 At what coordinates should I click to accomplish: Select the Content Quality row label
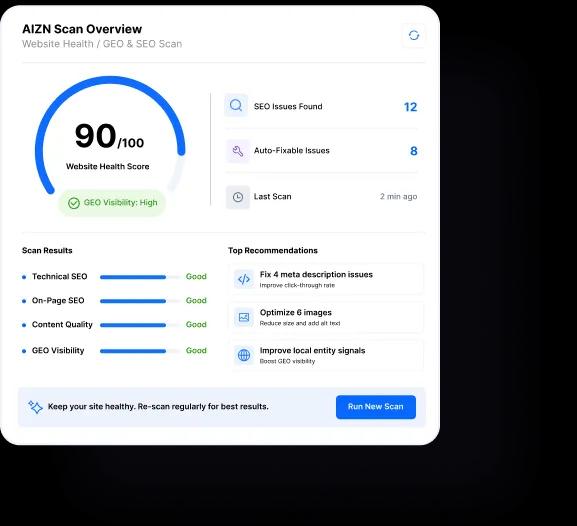click(62, 325)
